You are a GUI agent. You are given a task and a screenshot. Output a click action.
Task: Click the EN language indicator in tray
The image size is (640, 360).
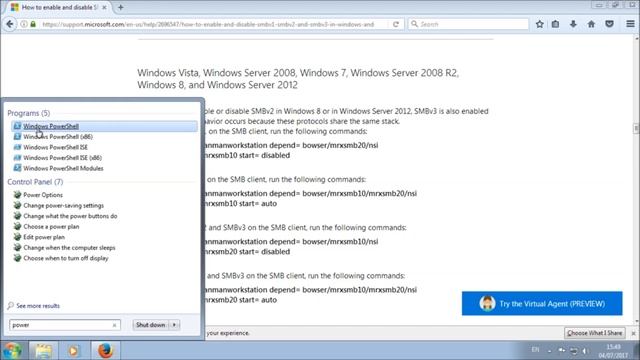coord(535,350)
